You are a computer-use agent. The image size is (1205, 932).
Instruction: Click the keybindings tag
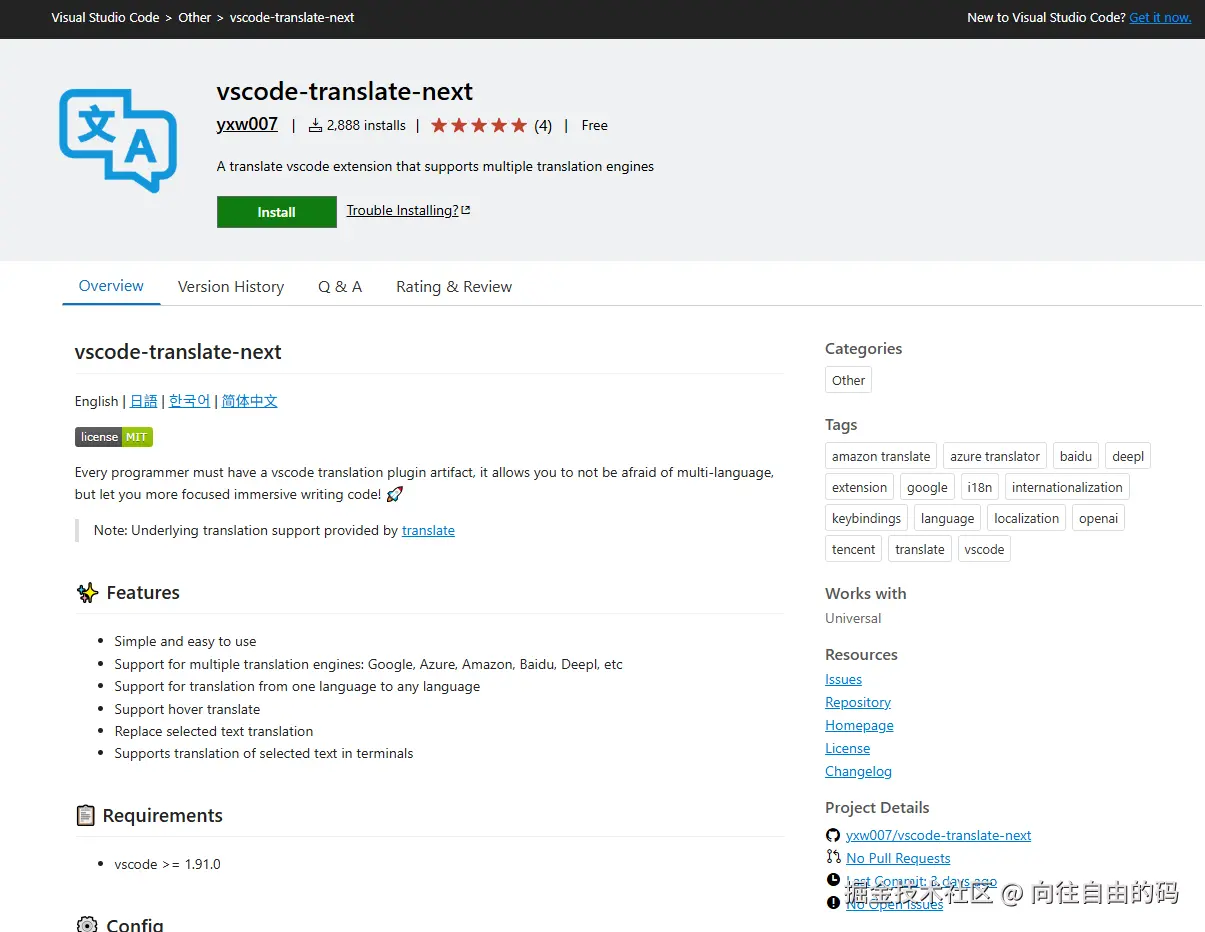point(867,518)
